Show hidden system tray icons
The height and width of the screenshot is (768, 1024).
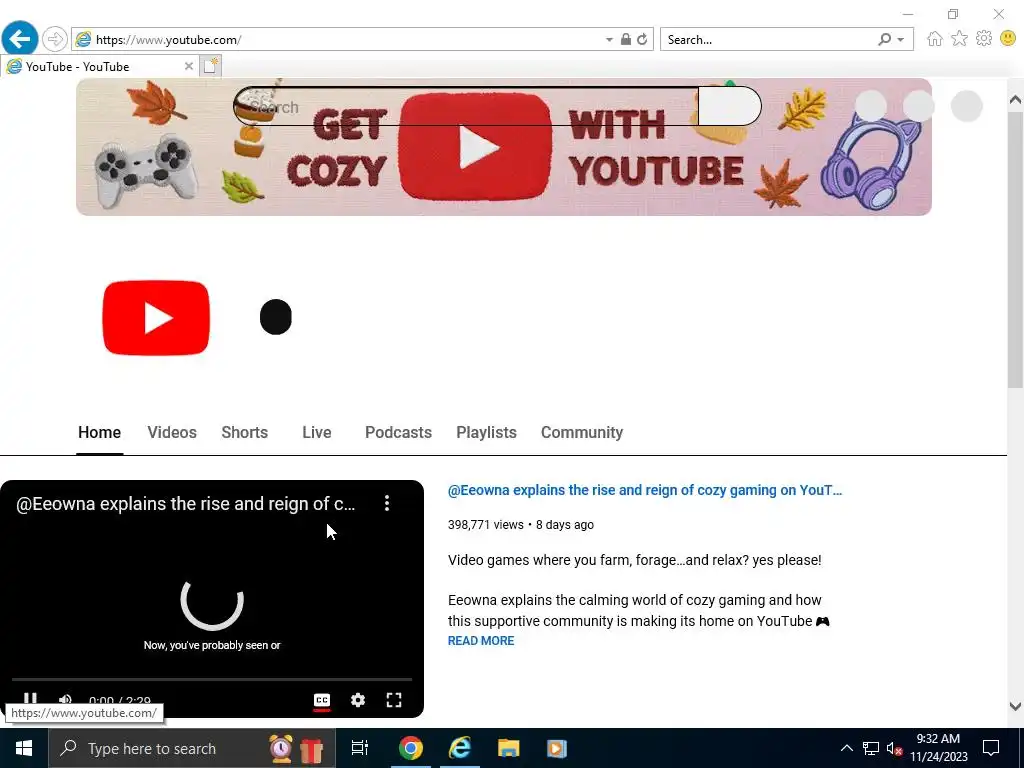(x=846, y=748)
